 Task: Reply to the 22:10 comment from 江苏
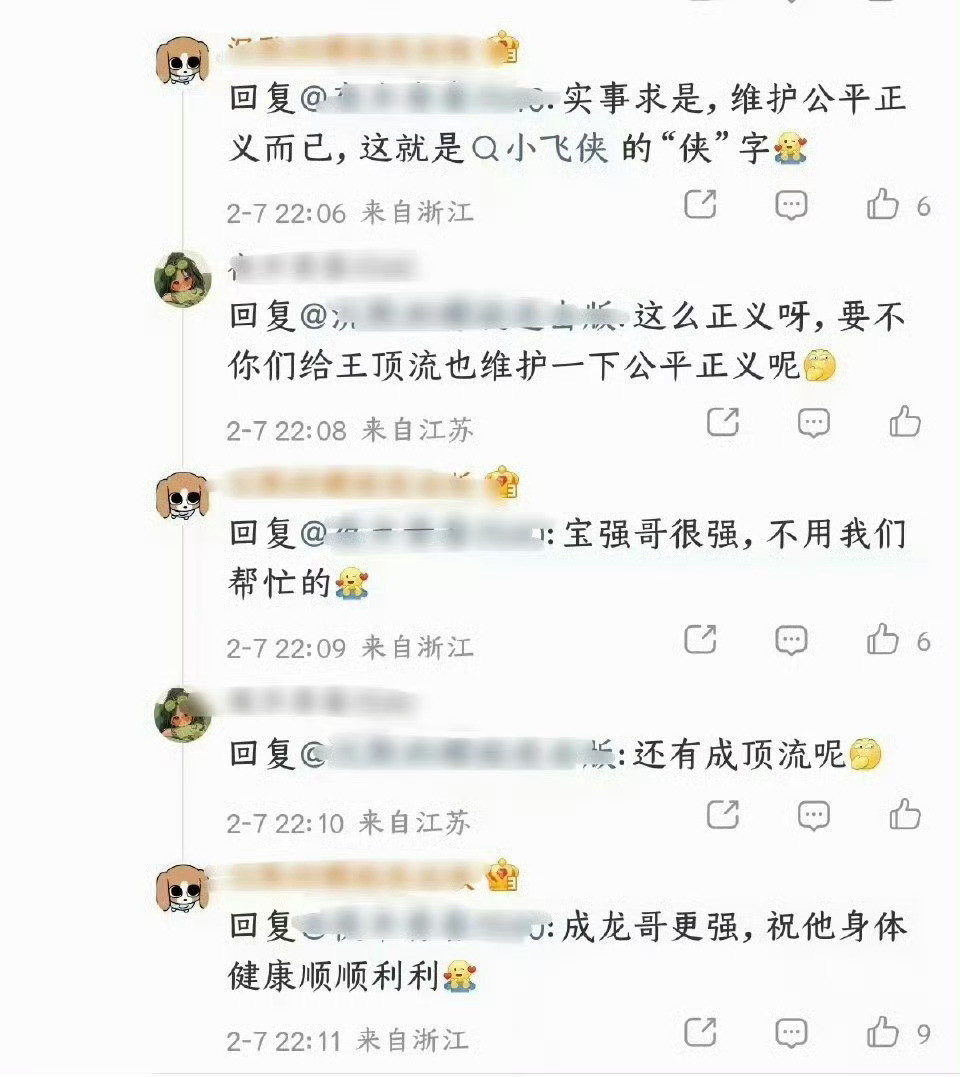(814, 815)
